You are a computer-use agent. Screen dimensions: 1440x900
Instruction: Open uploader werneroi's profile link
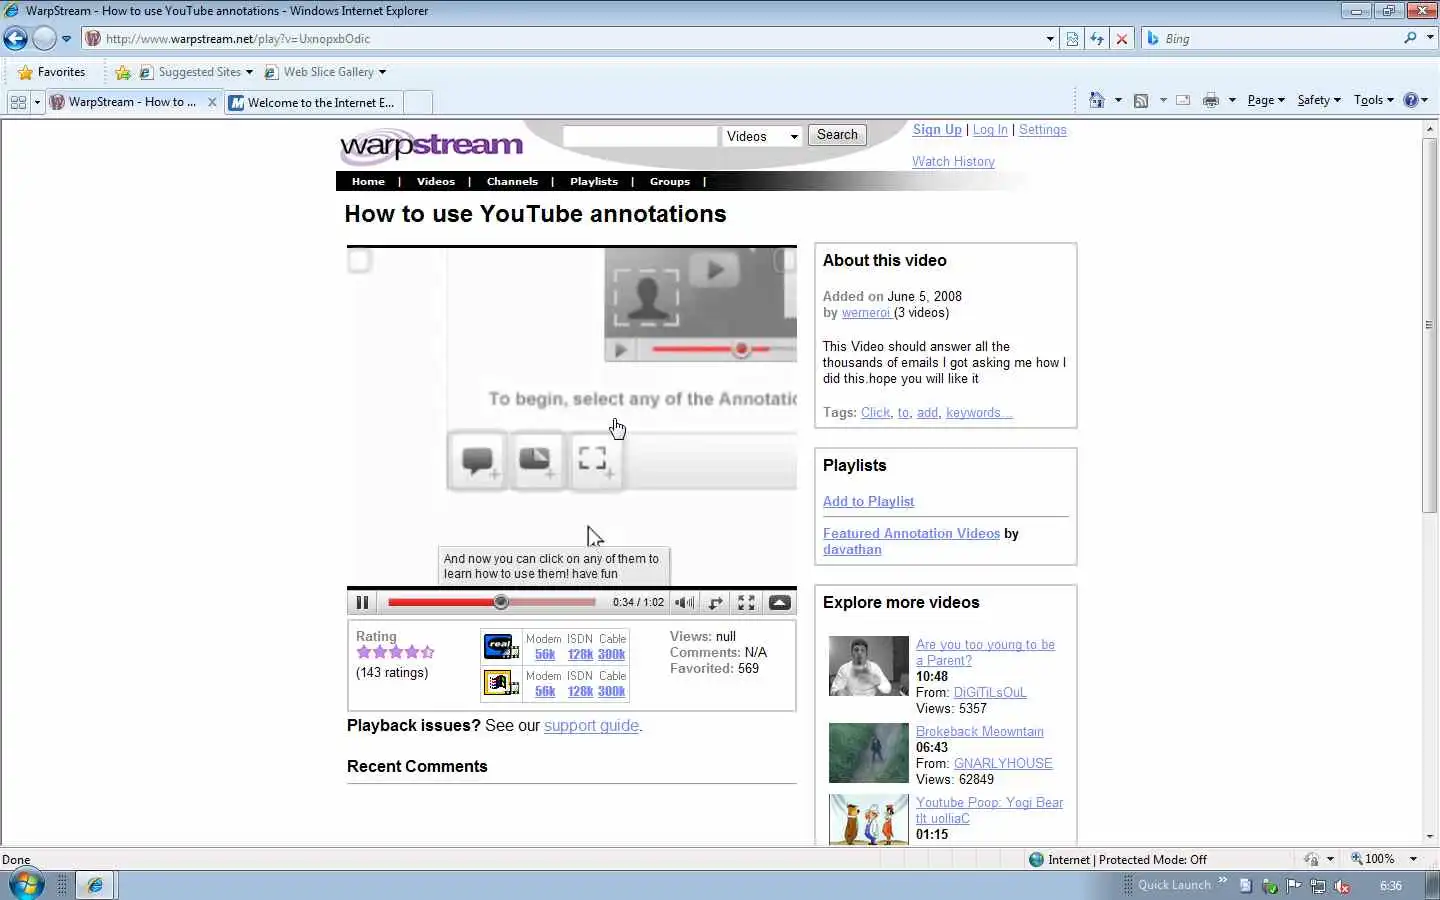866,313
